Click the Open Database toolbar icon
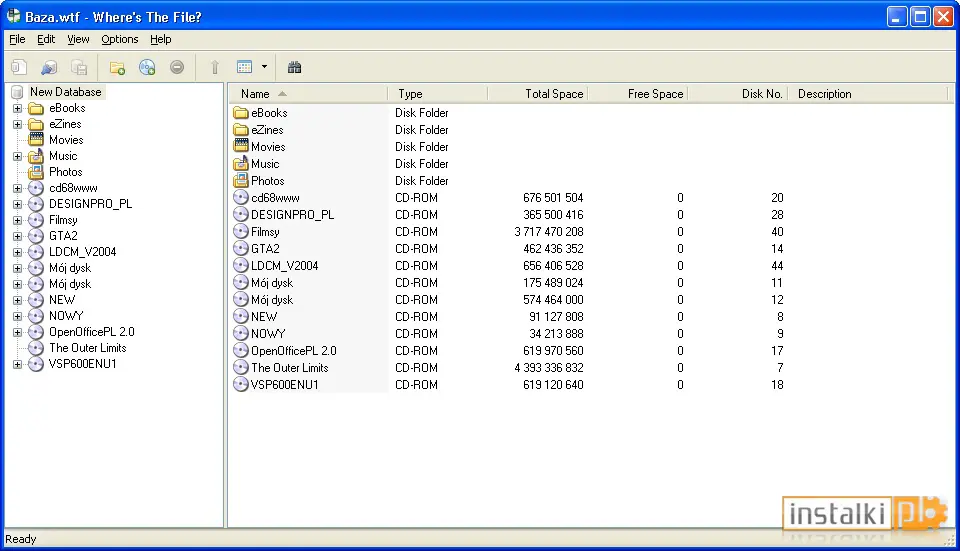 pyautogui.click(x=49, y=67)
